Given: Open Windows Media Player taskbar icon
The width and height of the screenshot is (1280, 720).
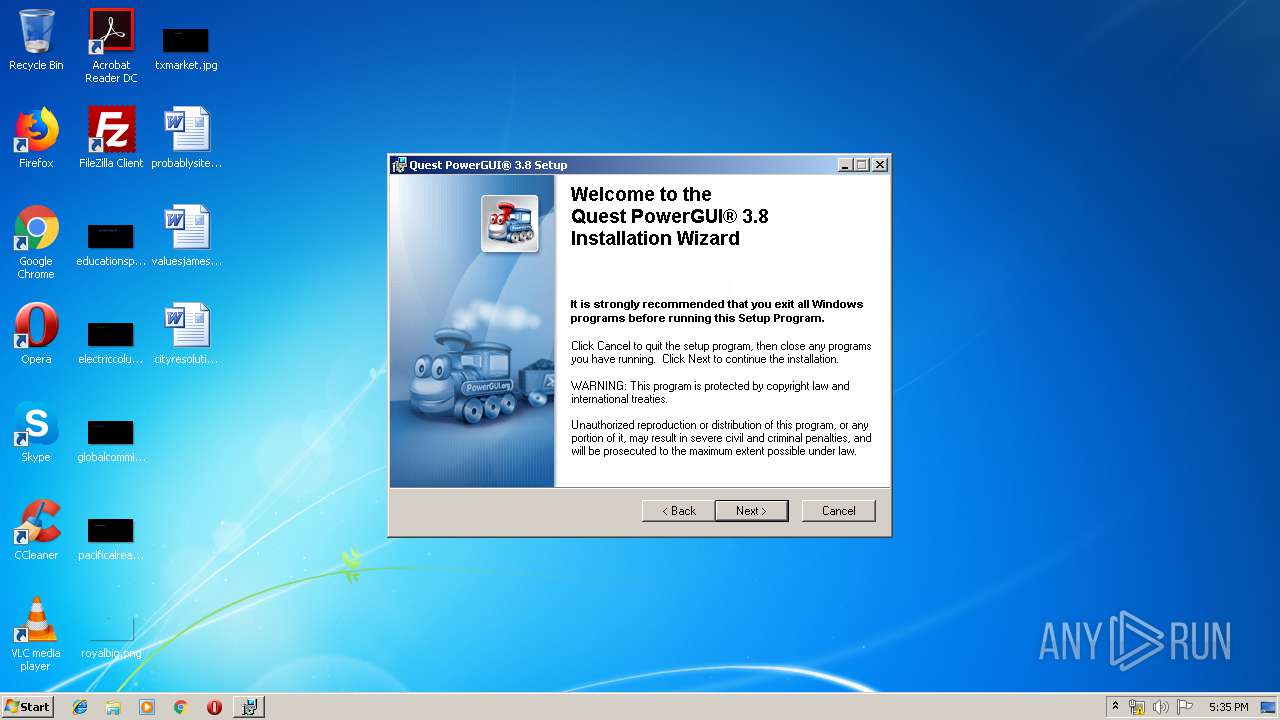Looking at the screenshot, I should pyautogui.click(x=147, y=707).
